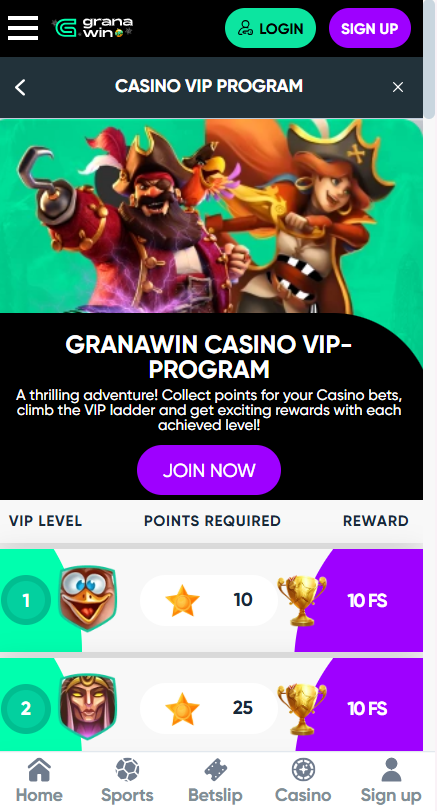Open the hamburger menu

click(23, 28)
